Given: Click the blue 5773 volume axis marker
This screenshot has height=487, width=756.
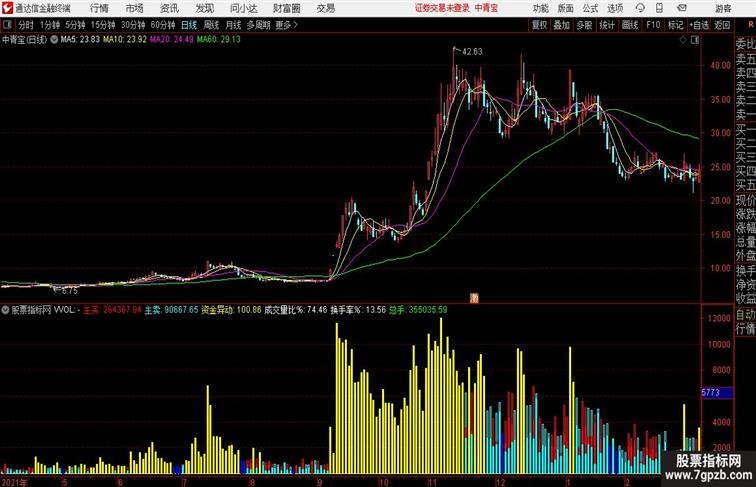Looking at the screenshot, I should (717, 393).
